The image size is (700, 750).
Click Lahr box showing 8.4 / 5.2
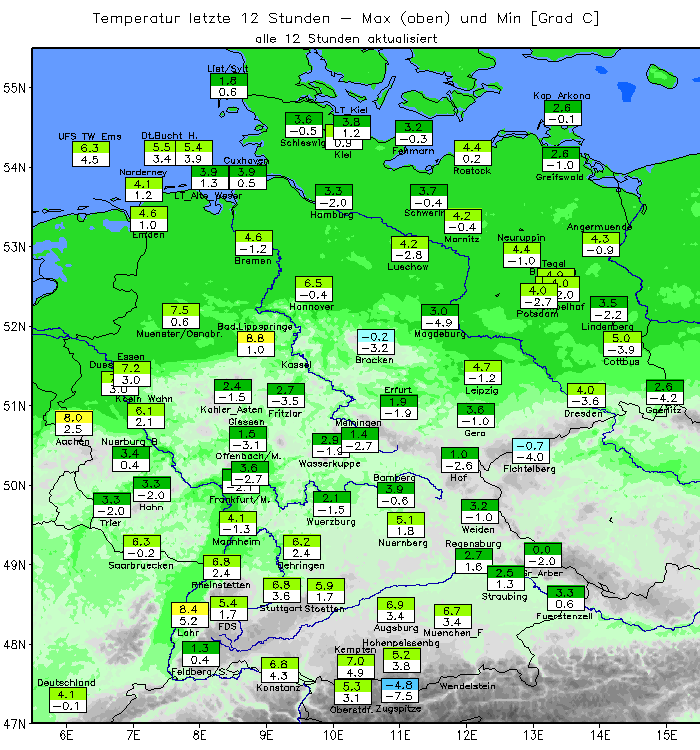pyautogui.click(x=190, y=615)
